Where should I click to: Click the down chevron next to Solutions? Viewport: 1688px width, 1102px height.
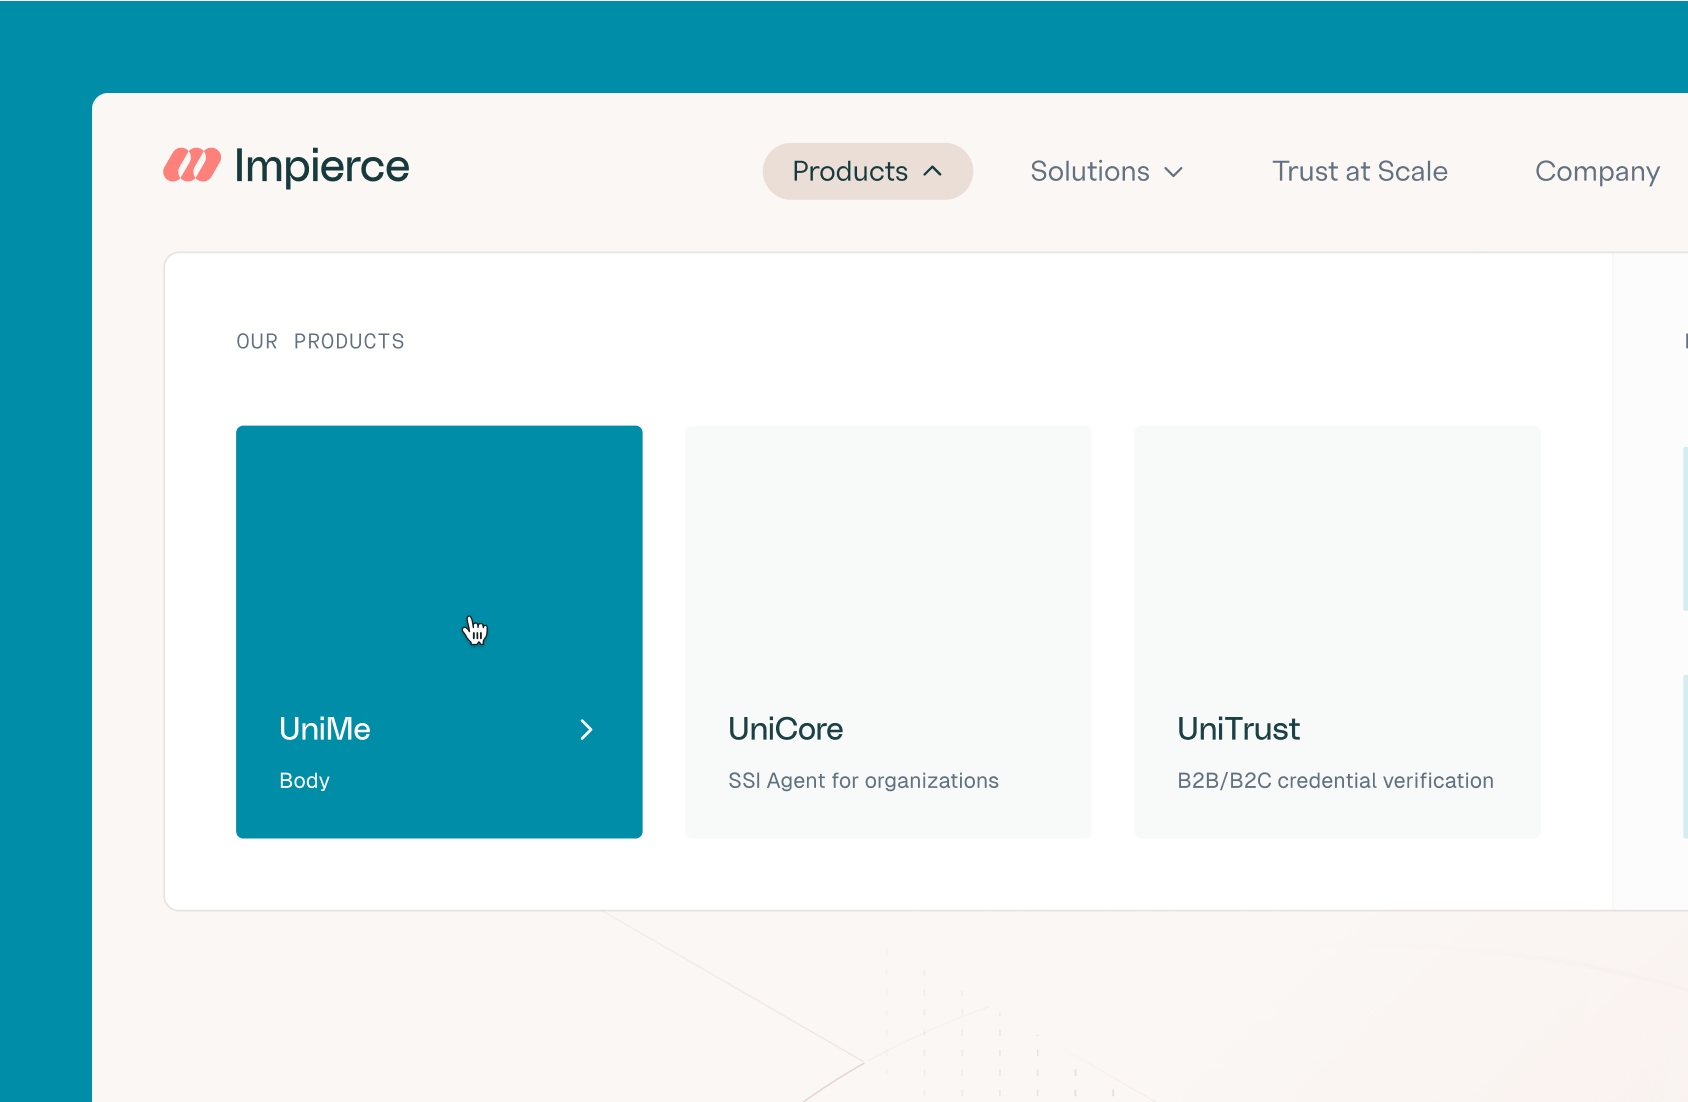coord(1173,172)
